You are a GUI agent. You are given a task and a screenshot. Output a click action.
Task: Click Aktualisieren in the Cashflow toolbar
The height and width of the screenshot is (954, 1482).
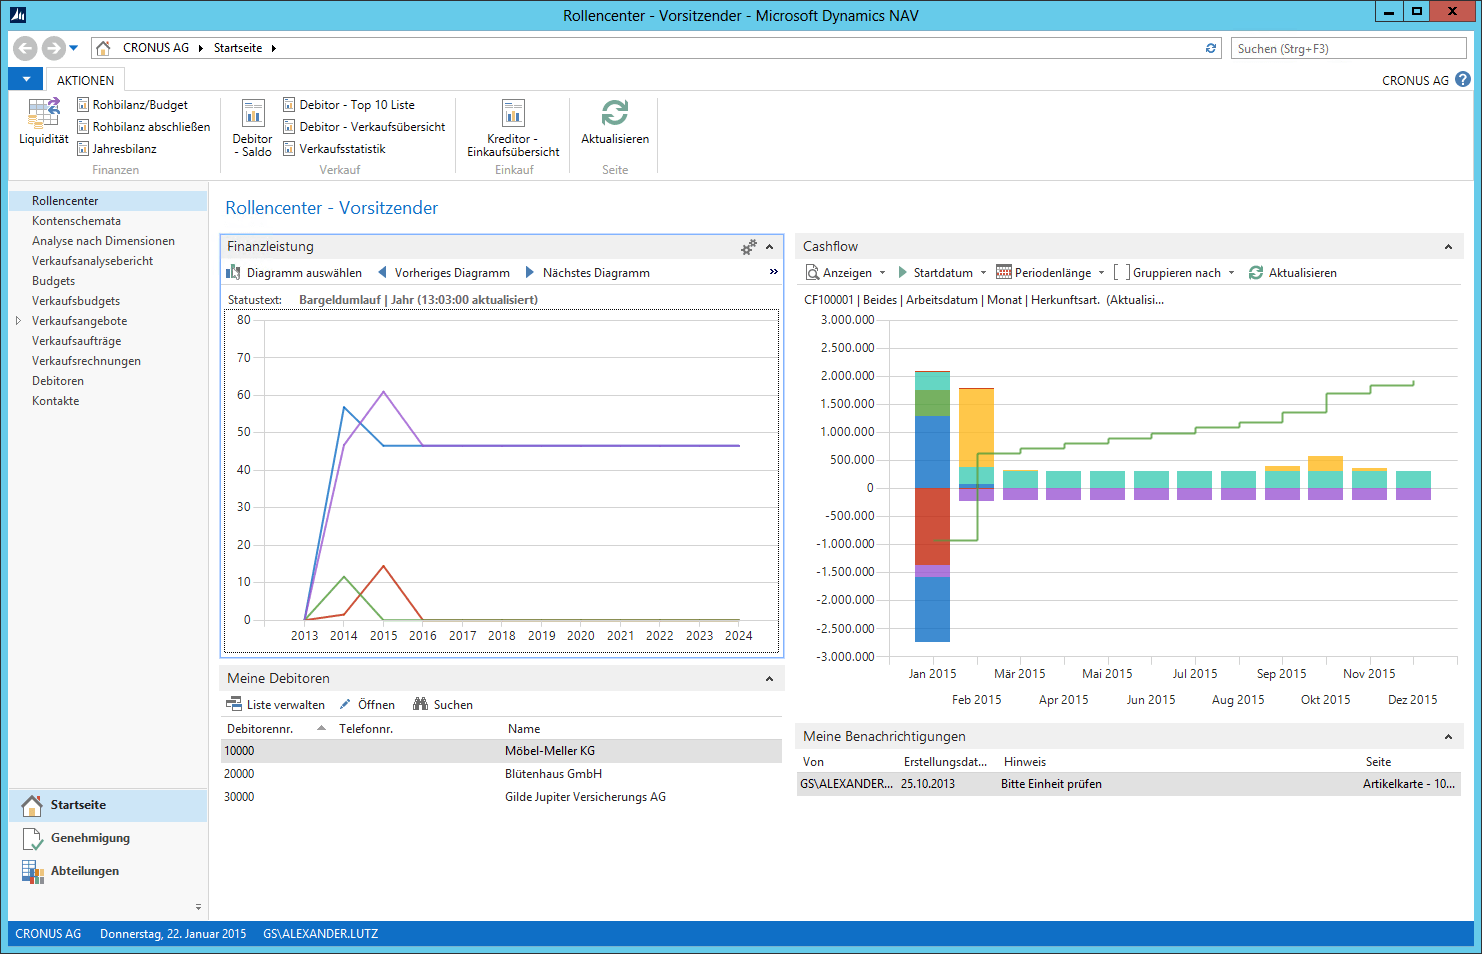coord(1293,273)
